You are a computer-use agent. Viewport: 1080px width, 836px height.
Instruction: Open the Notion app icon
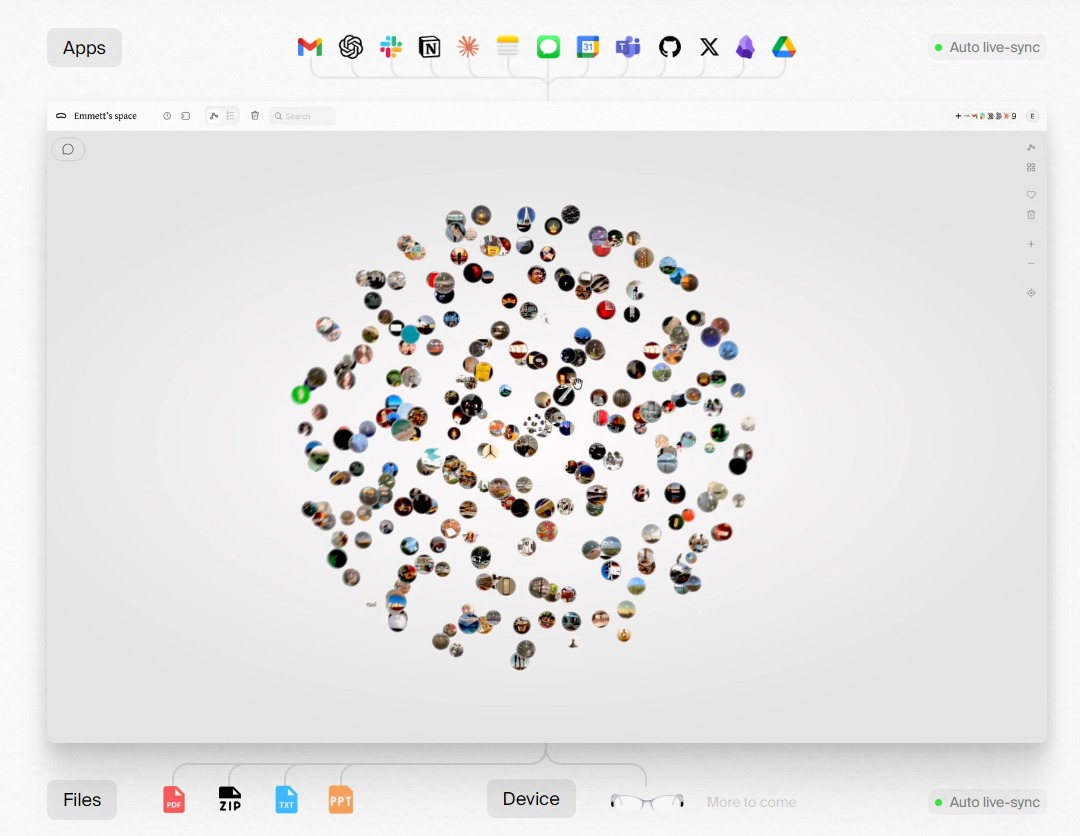(x=429, y=47)
